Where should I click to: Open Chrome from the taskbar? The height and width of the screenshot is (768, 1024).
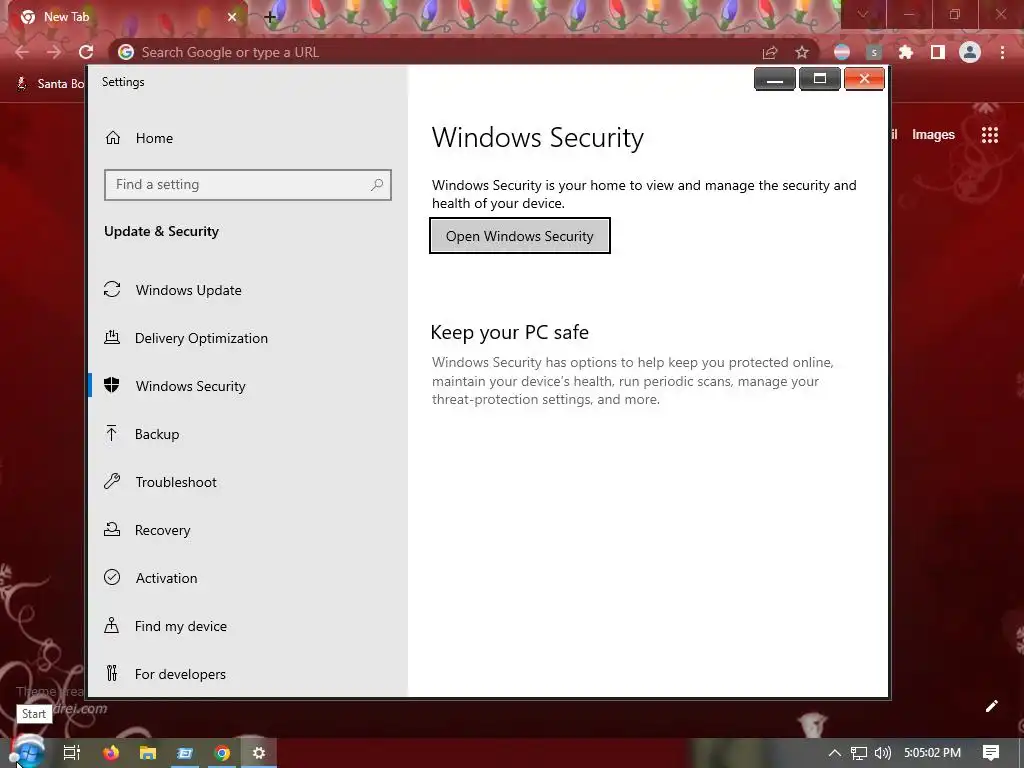coord(222,753)
